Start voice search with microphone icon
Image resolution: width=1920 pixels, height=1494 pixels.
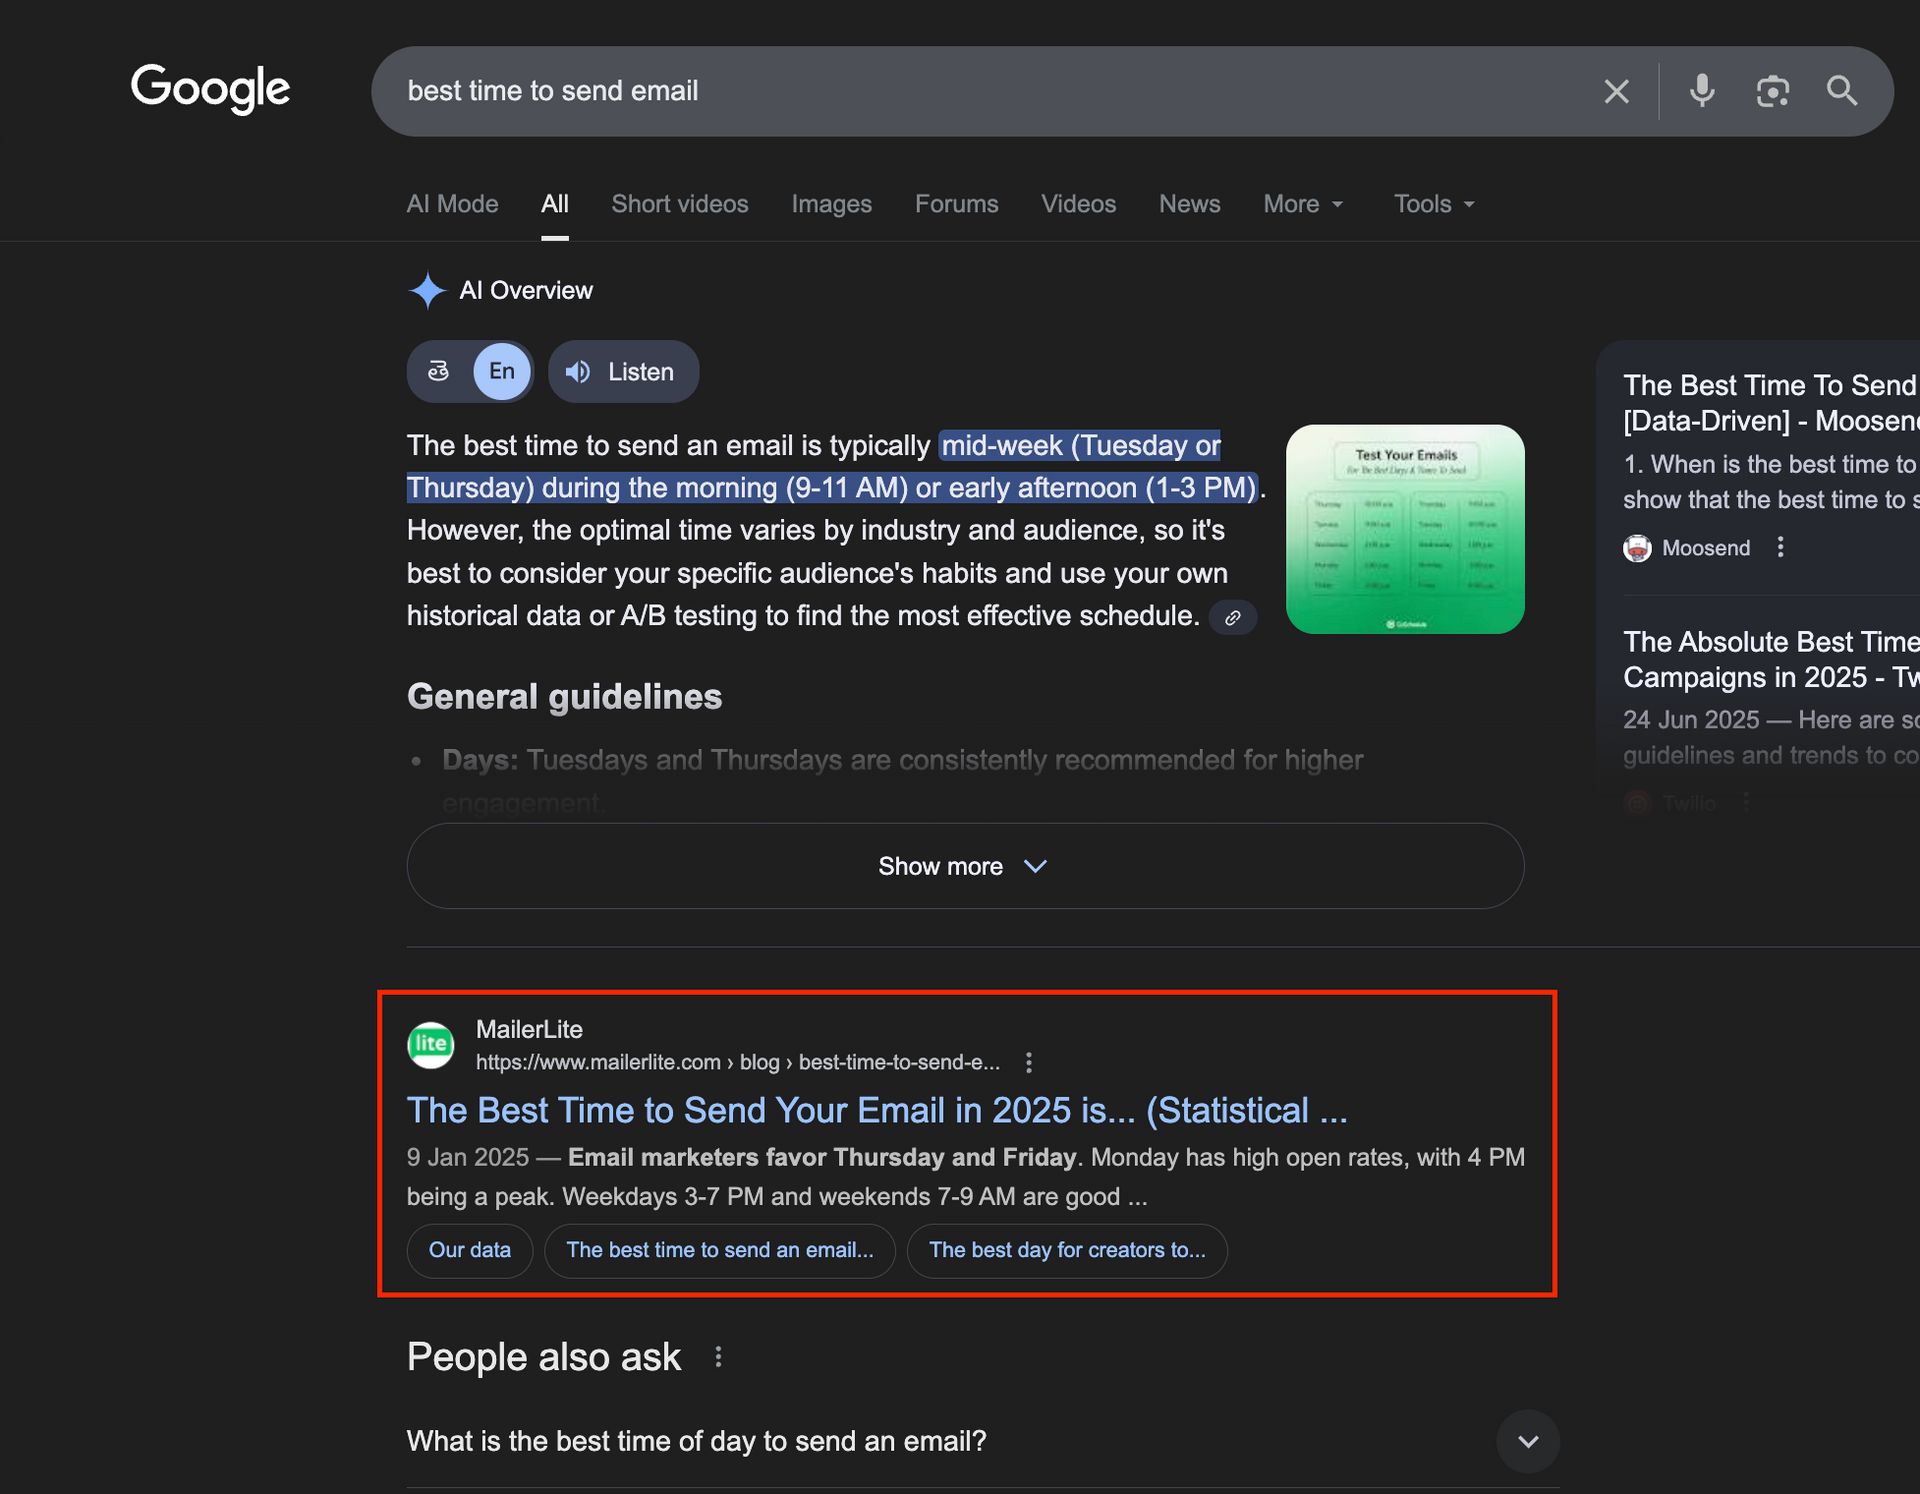point(1702,91)
